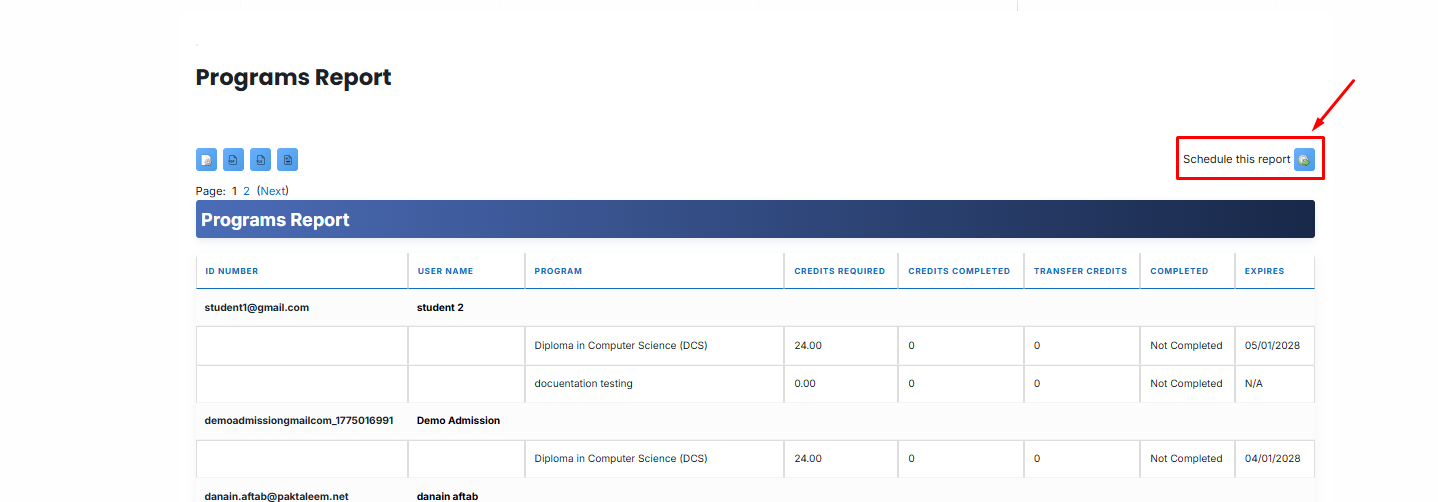Click the Schedule this report label
Viewport: 1438px width, 502px height.
(x=1237, y=159)
